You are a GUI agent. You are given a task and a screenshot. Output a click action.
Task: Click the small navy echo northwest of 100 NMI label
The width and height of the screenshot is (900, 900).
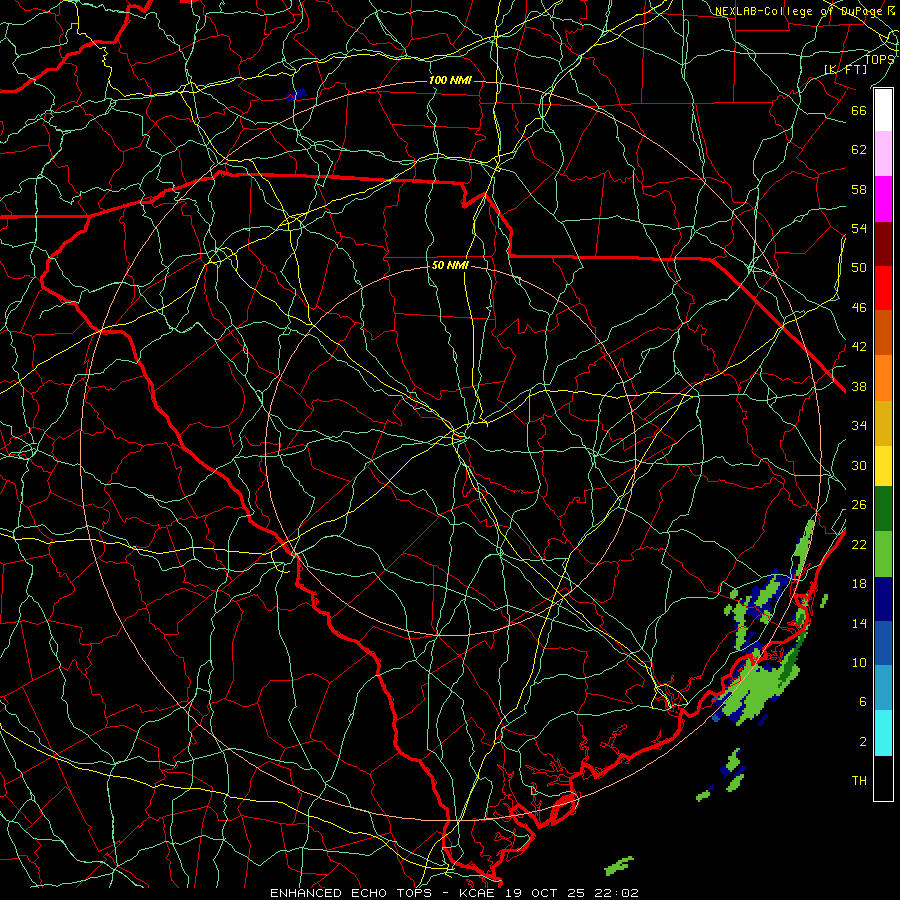pyautogui.click(x=296, y=95)
